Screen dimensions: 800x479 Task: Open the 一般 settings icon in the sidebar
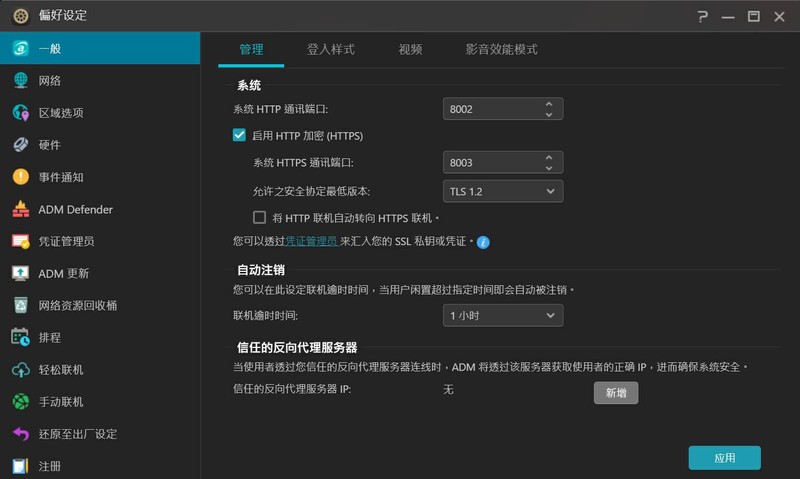tap(20, 48)
